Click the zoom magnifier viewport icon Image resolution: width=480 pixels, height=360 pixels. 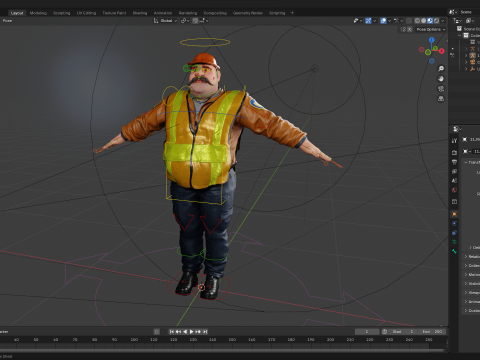coord(441,69)
